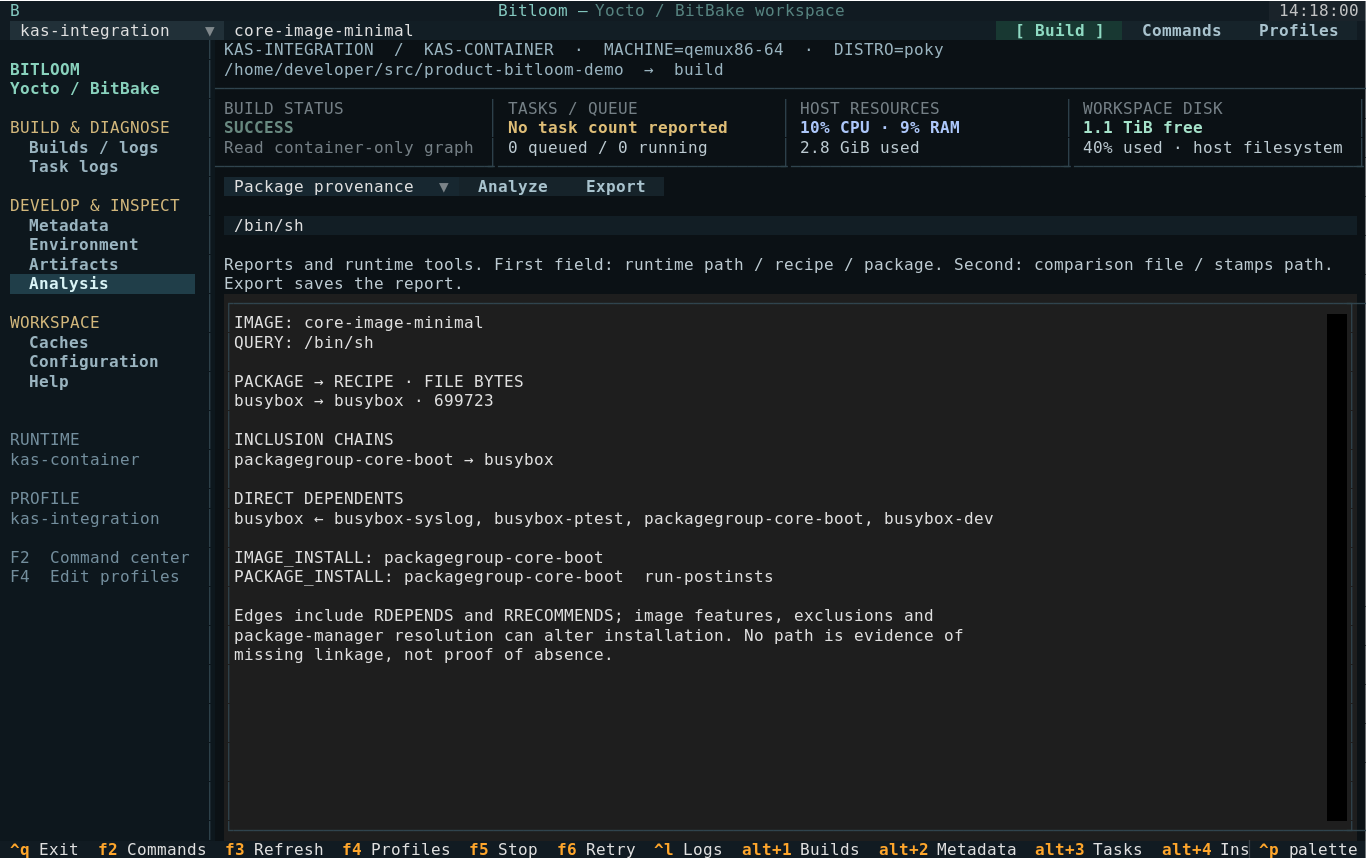Open the Commands tab
The height and width of the screenshot is (858, 1366).
point(1181,31)
